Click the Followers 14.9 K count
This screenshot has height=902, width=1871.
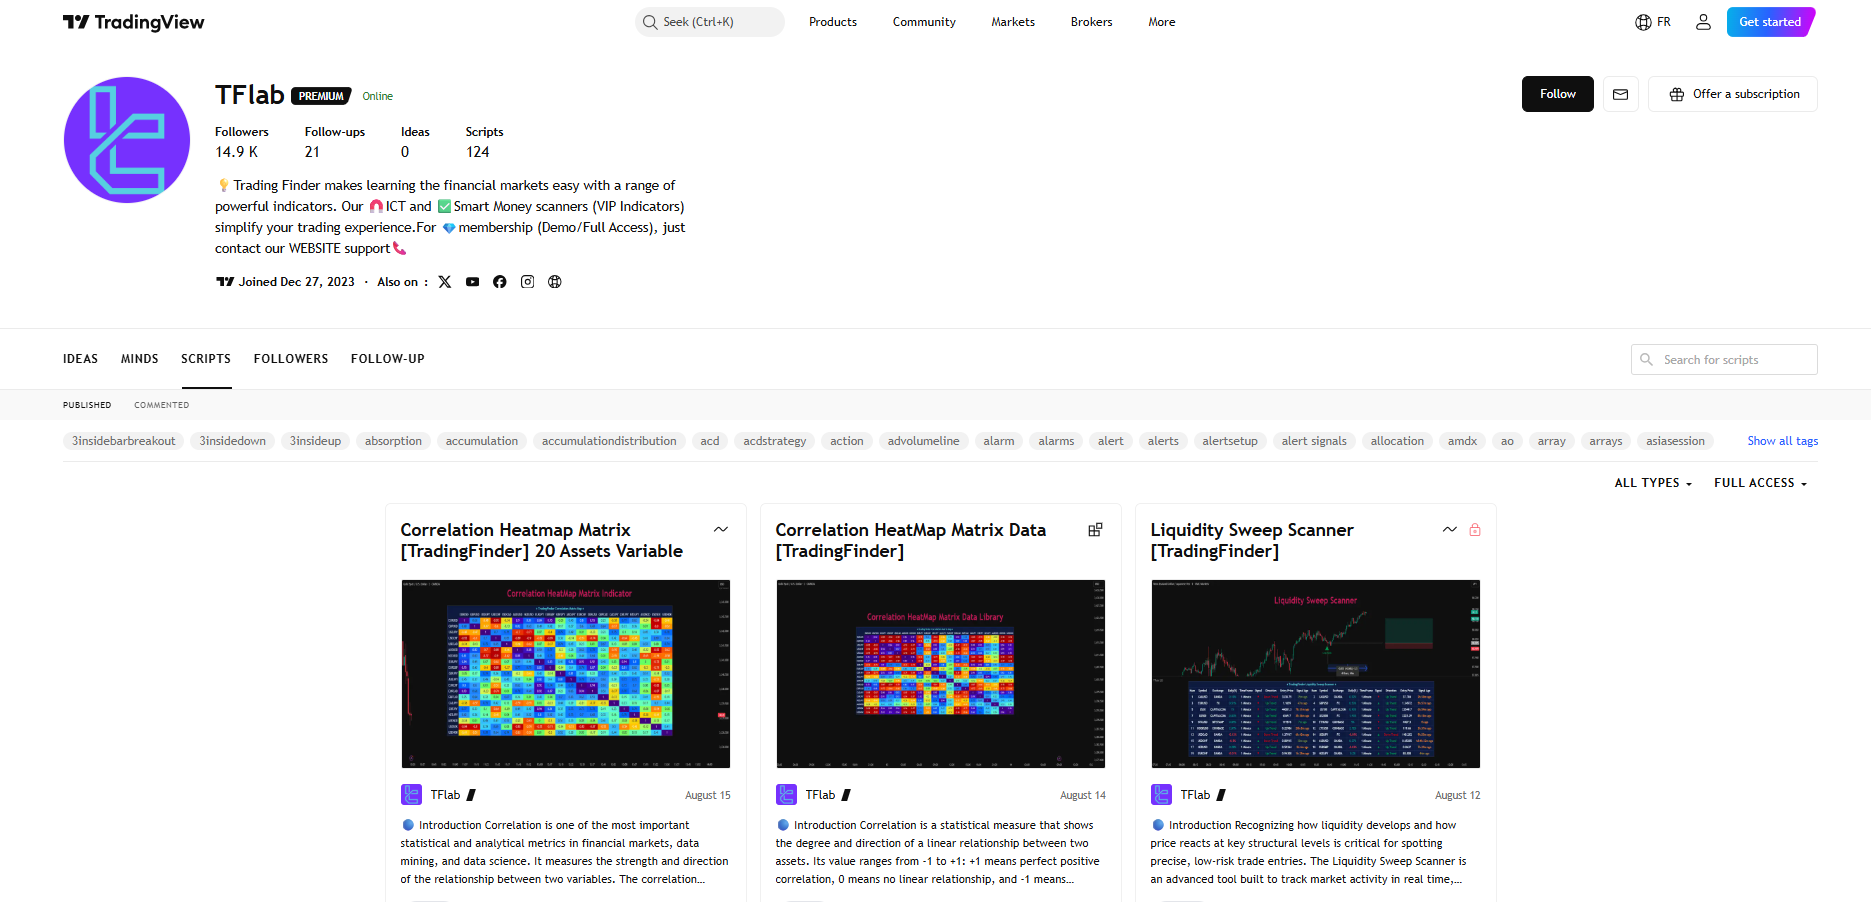pos(242,142)
